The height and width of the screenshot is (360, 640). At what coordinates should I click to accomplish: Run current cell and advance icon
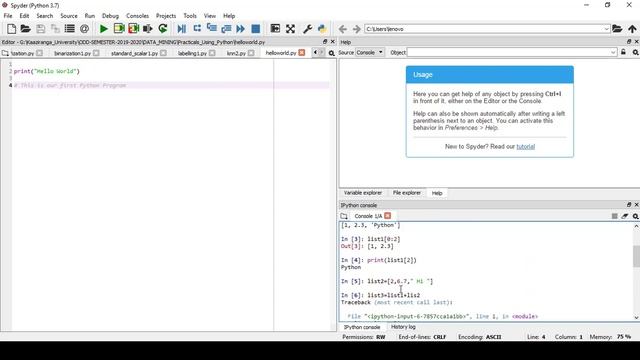(133, 29)
